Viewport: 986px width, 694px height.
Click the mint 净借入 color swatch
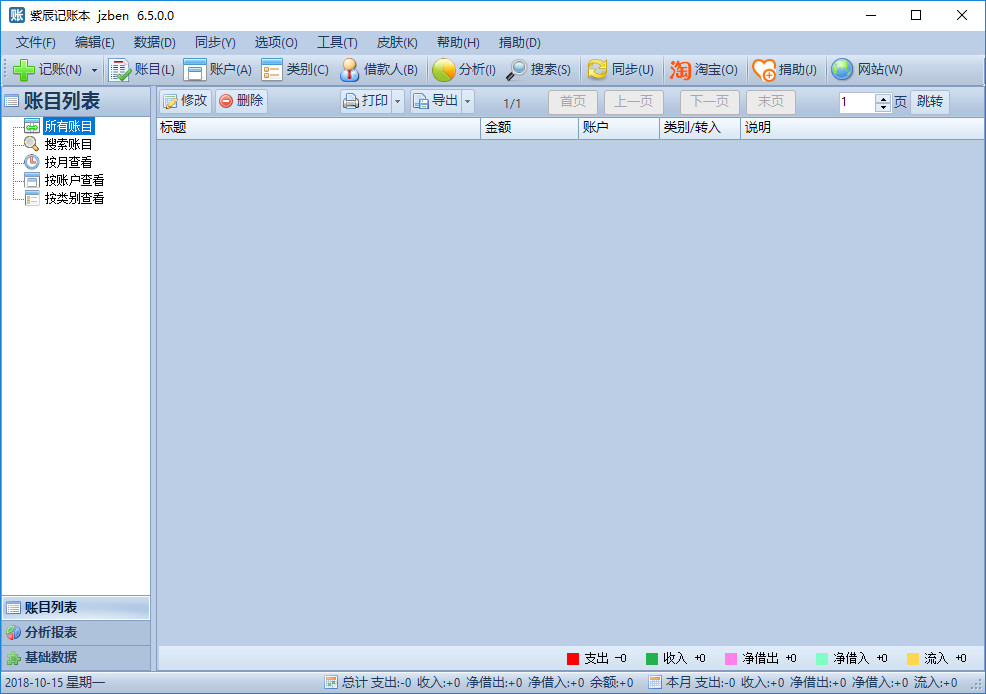822,659
